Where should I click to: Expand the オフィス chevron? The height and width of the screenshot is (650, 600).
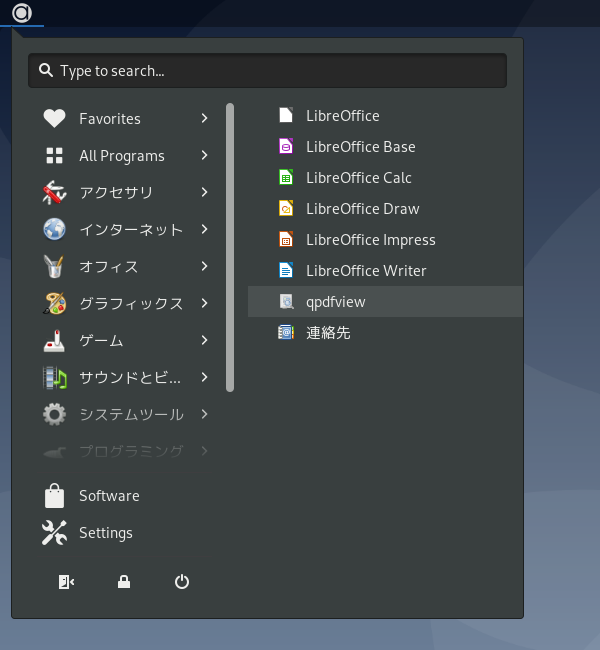(x=204, y=266)
